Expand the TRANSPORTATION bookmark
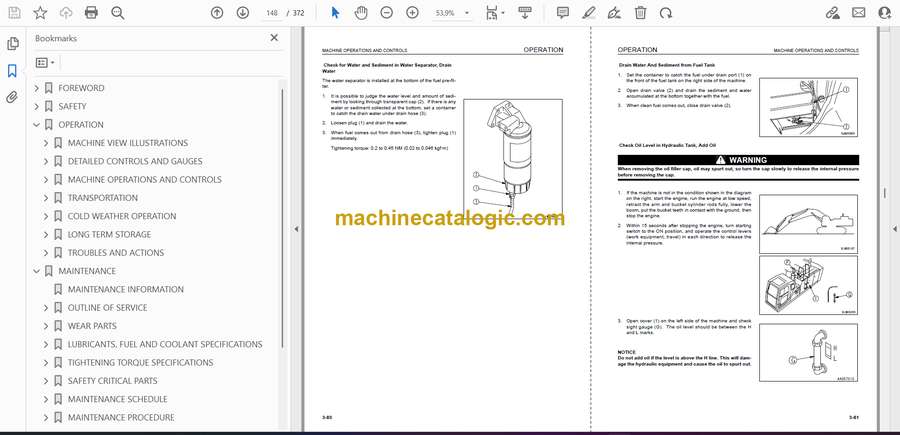The image size is (900, 435). (x=46, y=198)
